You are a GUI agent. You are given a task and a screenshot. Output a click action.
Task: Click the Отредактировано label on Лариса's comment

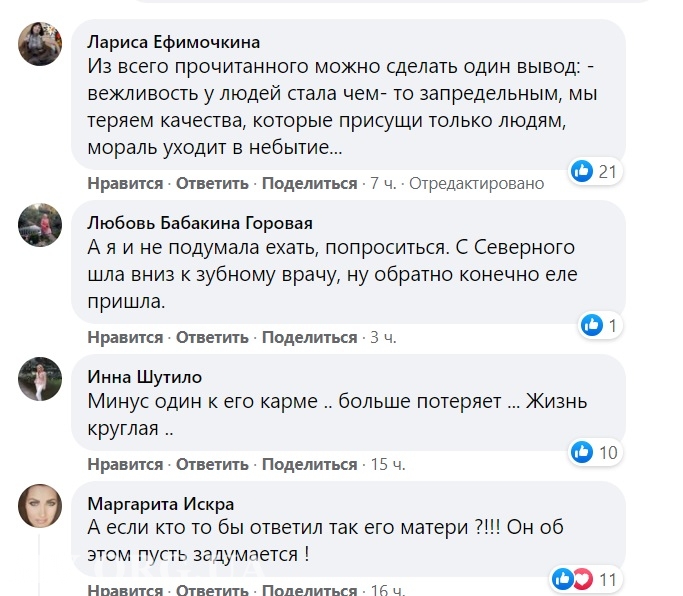tap(477, 184)
